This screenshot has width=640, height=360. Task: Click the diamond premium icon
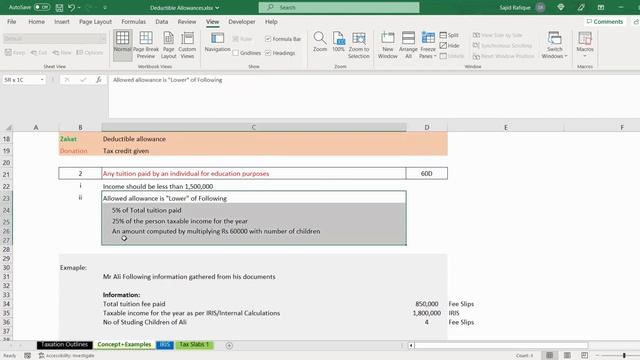561,7
